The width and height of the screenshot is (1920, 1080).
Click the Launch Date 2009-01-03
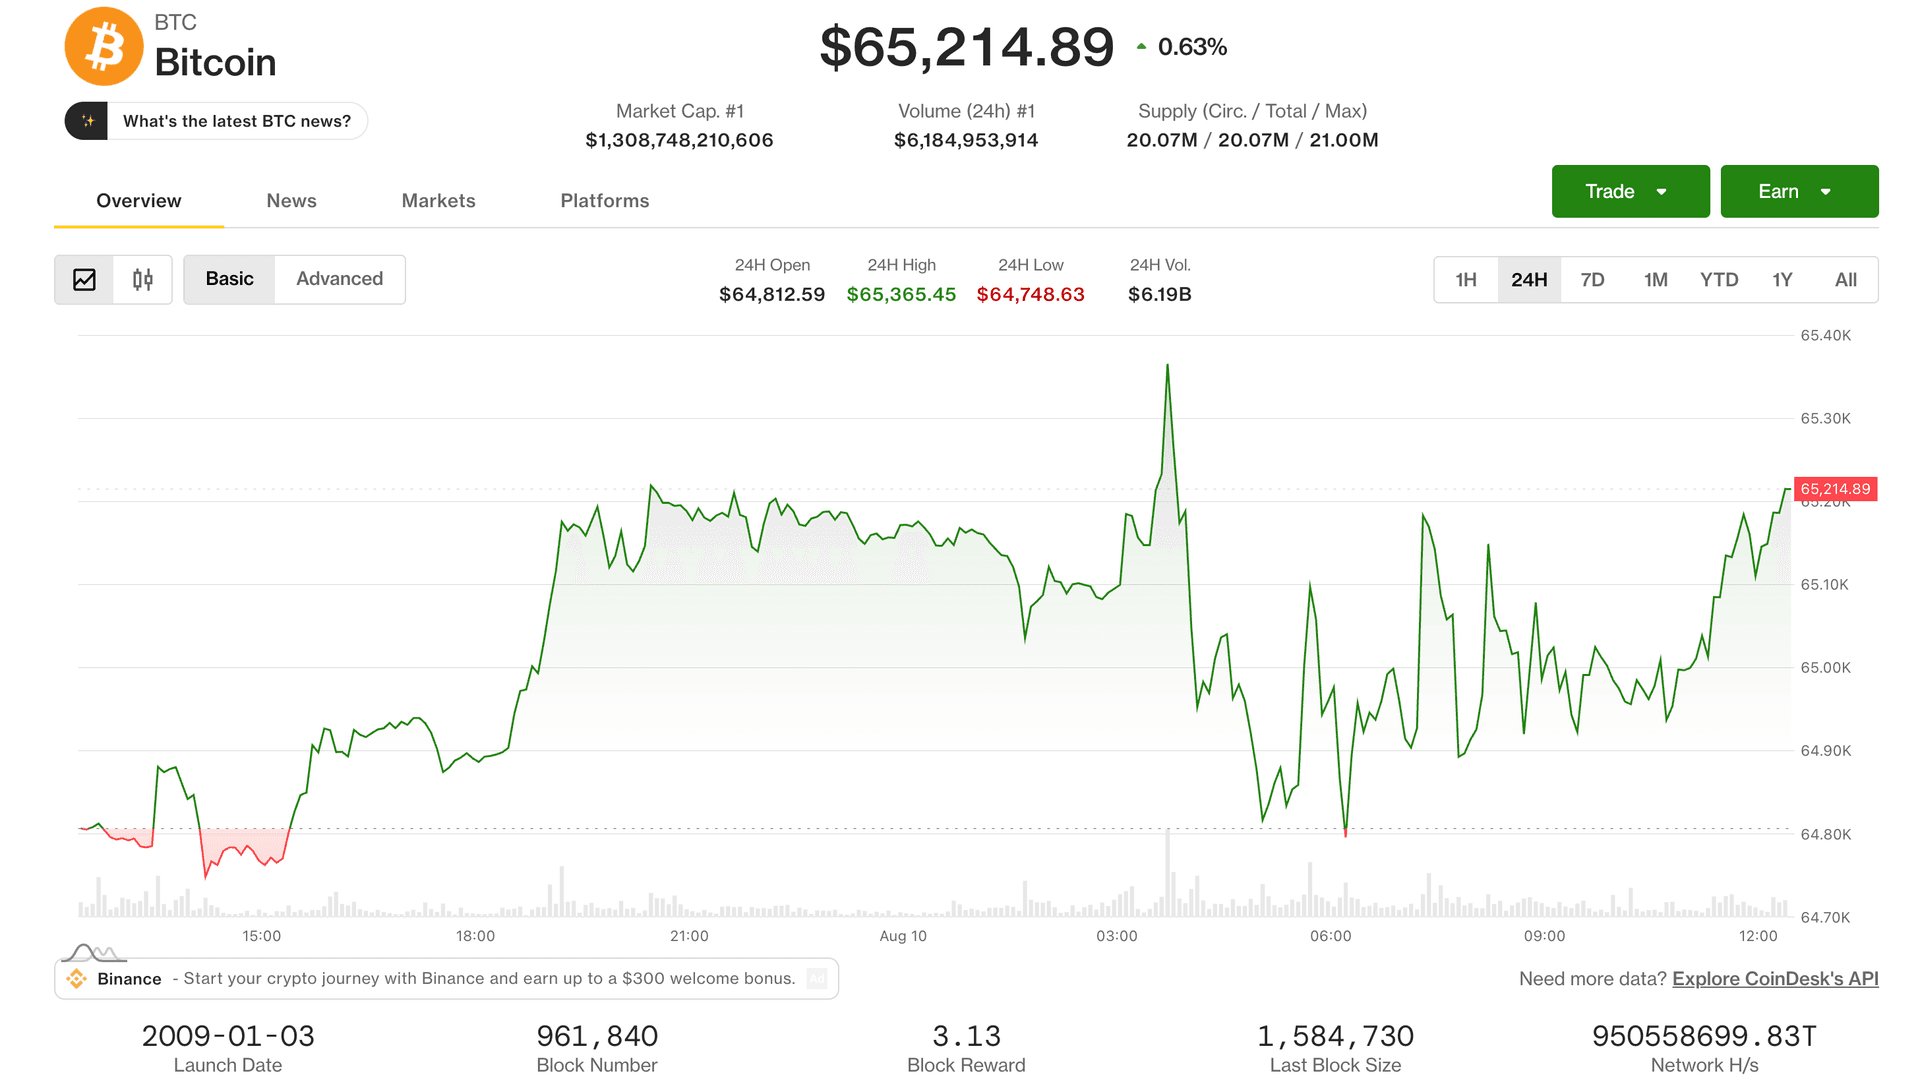228,1036
